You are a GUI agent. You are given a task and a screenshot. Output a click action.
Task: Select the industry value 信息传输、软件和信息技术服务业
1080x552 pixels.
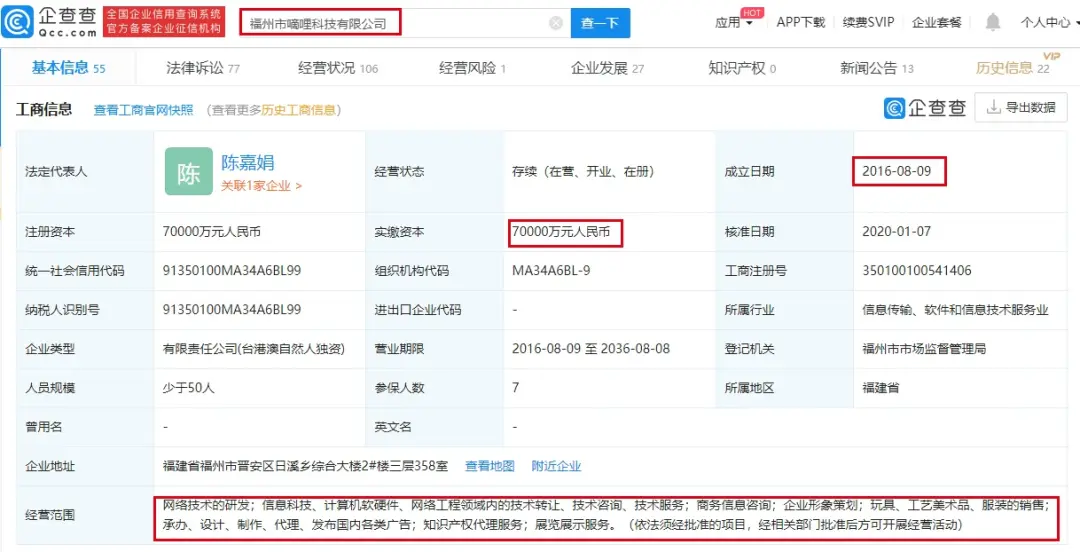pos(955,310)
